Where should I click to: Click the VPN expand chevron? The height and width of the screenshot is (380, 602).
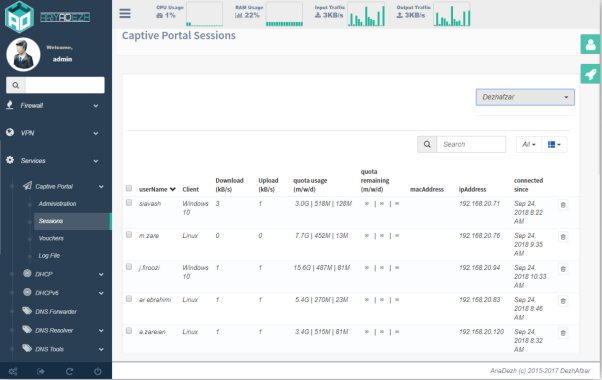pyautogui.click(x=96, y=133)
